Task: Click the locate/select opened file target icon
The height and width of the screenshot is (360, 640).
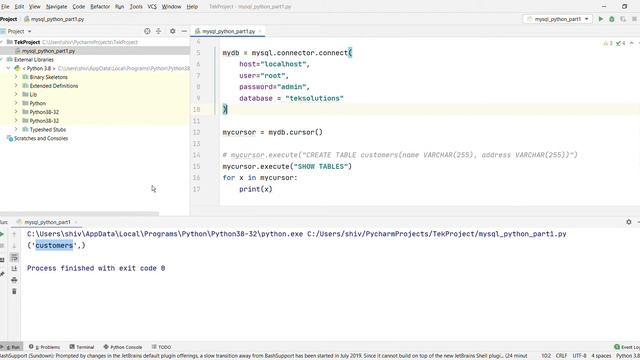Action: (x=147, y=31)
